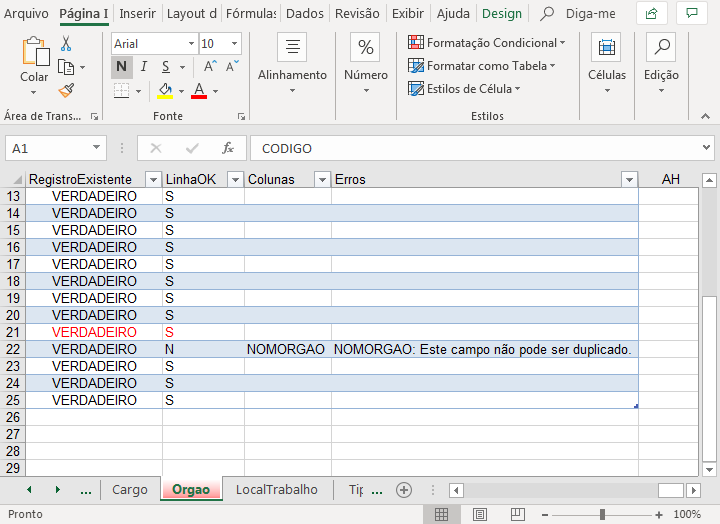The width and height of the screenshot is (720, 524).
Task: Click the Cut scissors icon
Action: point(66,44)
